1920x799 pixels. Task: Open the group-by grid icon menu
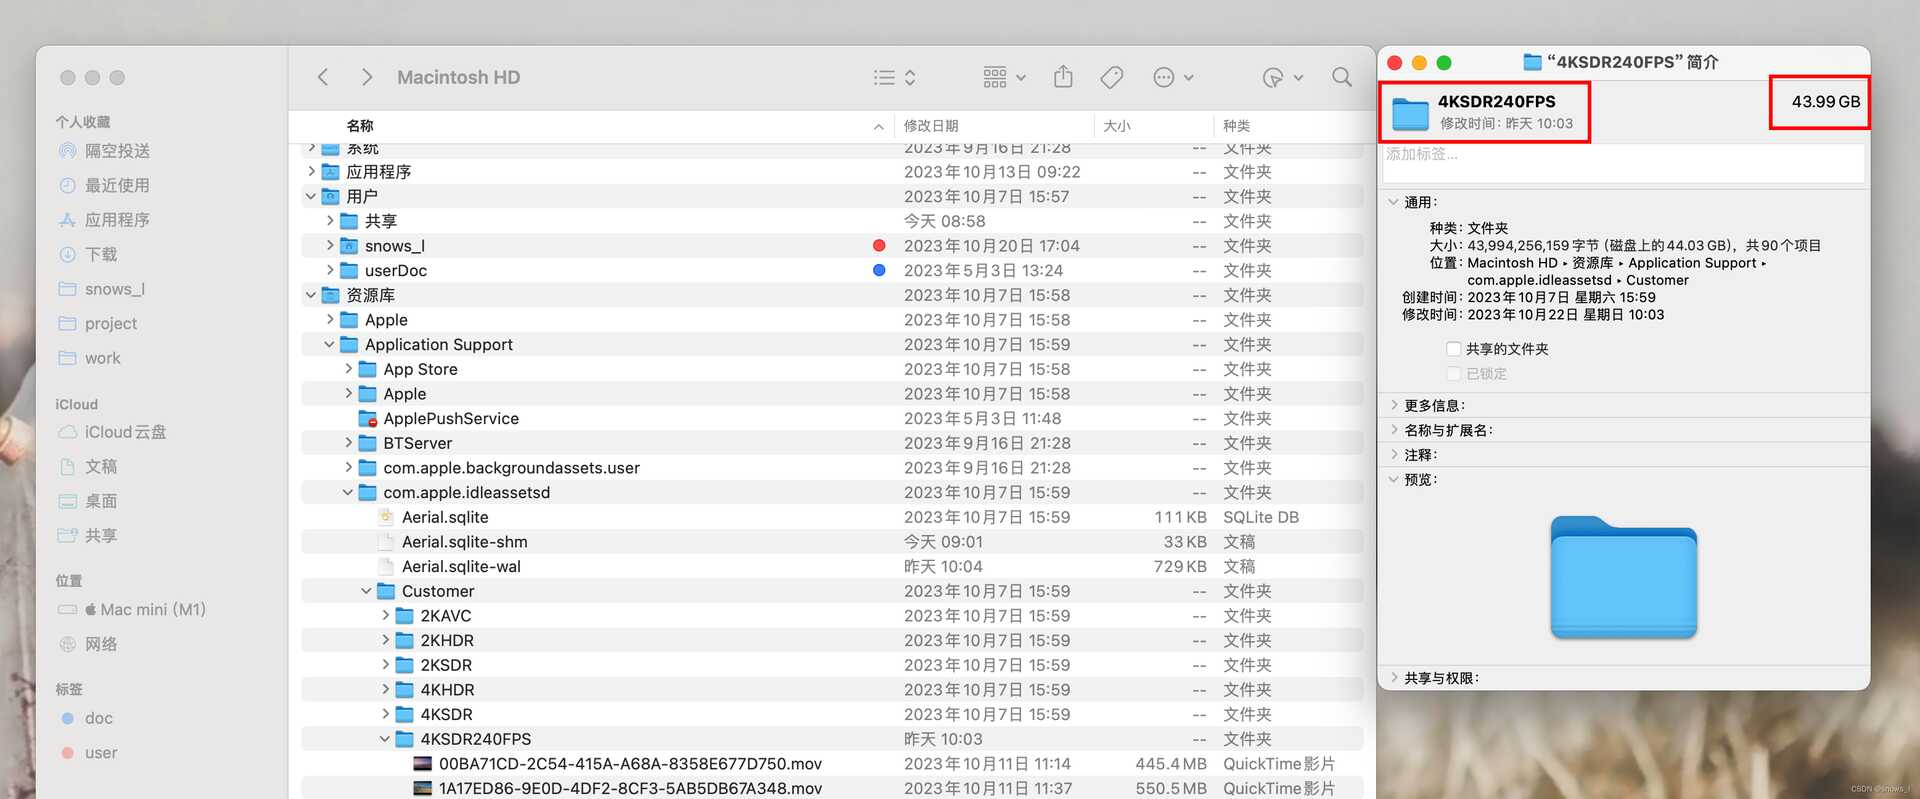point(1004,77)
